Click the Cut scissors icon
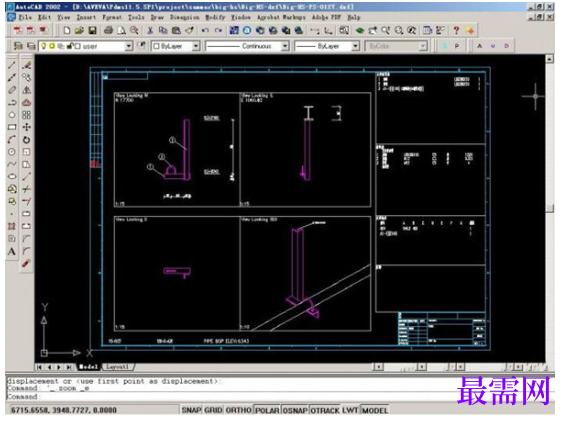This screenshot has width=569, height=422. click(150, 30)
